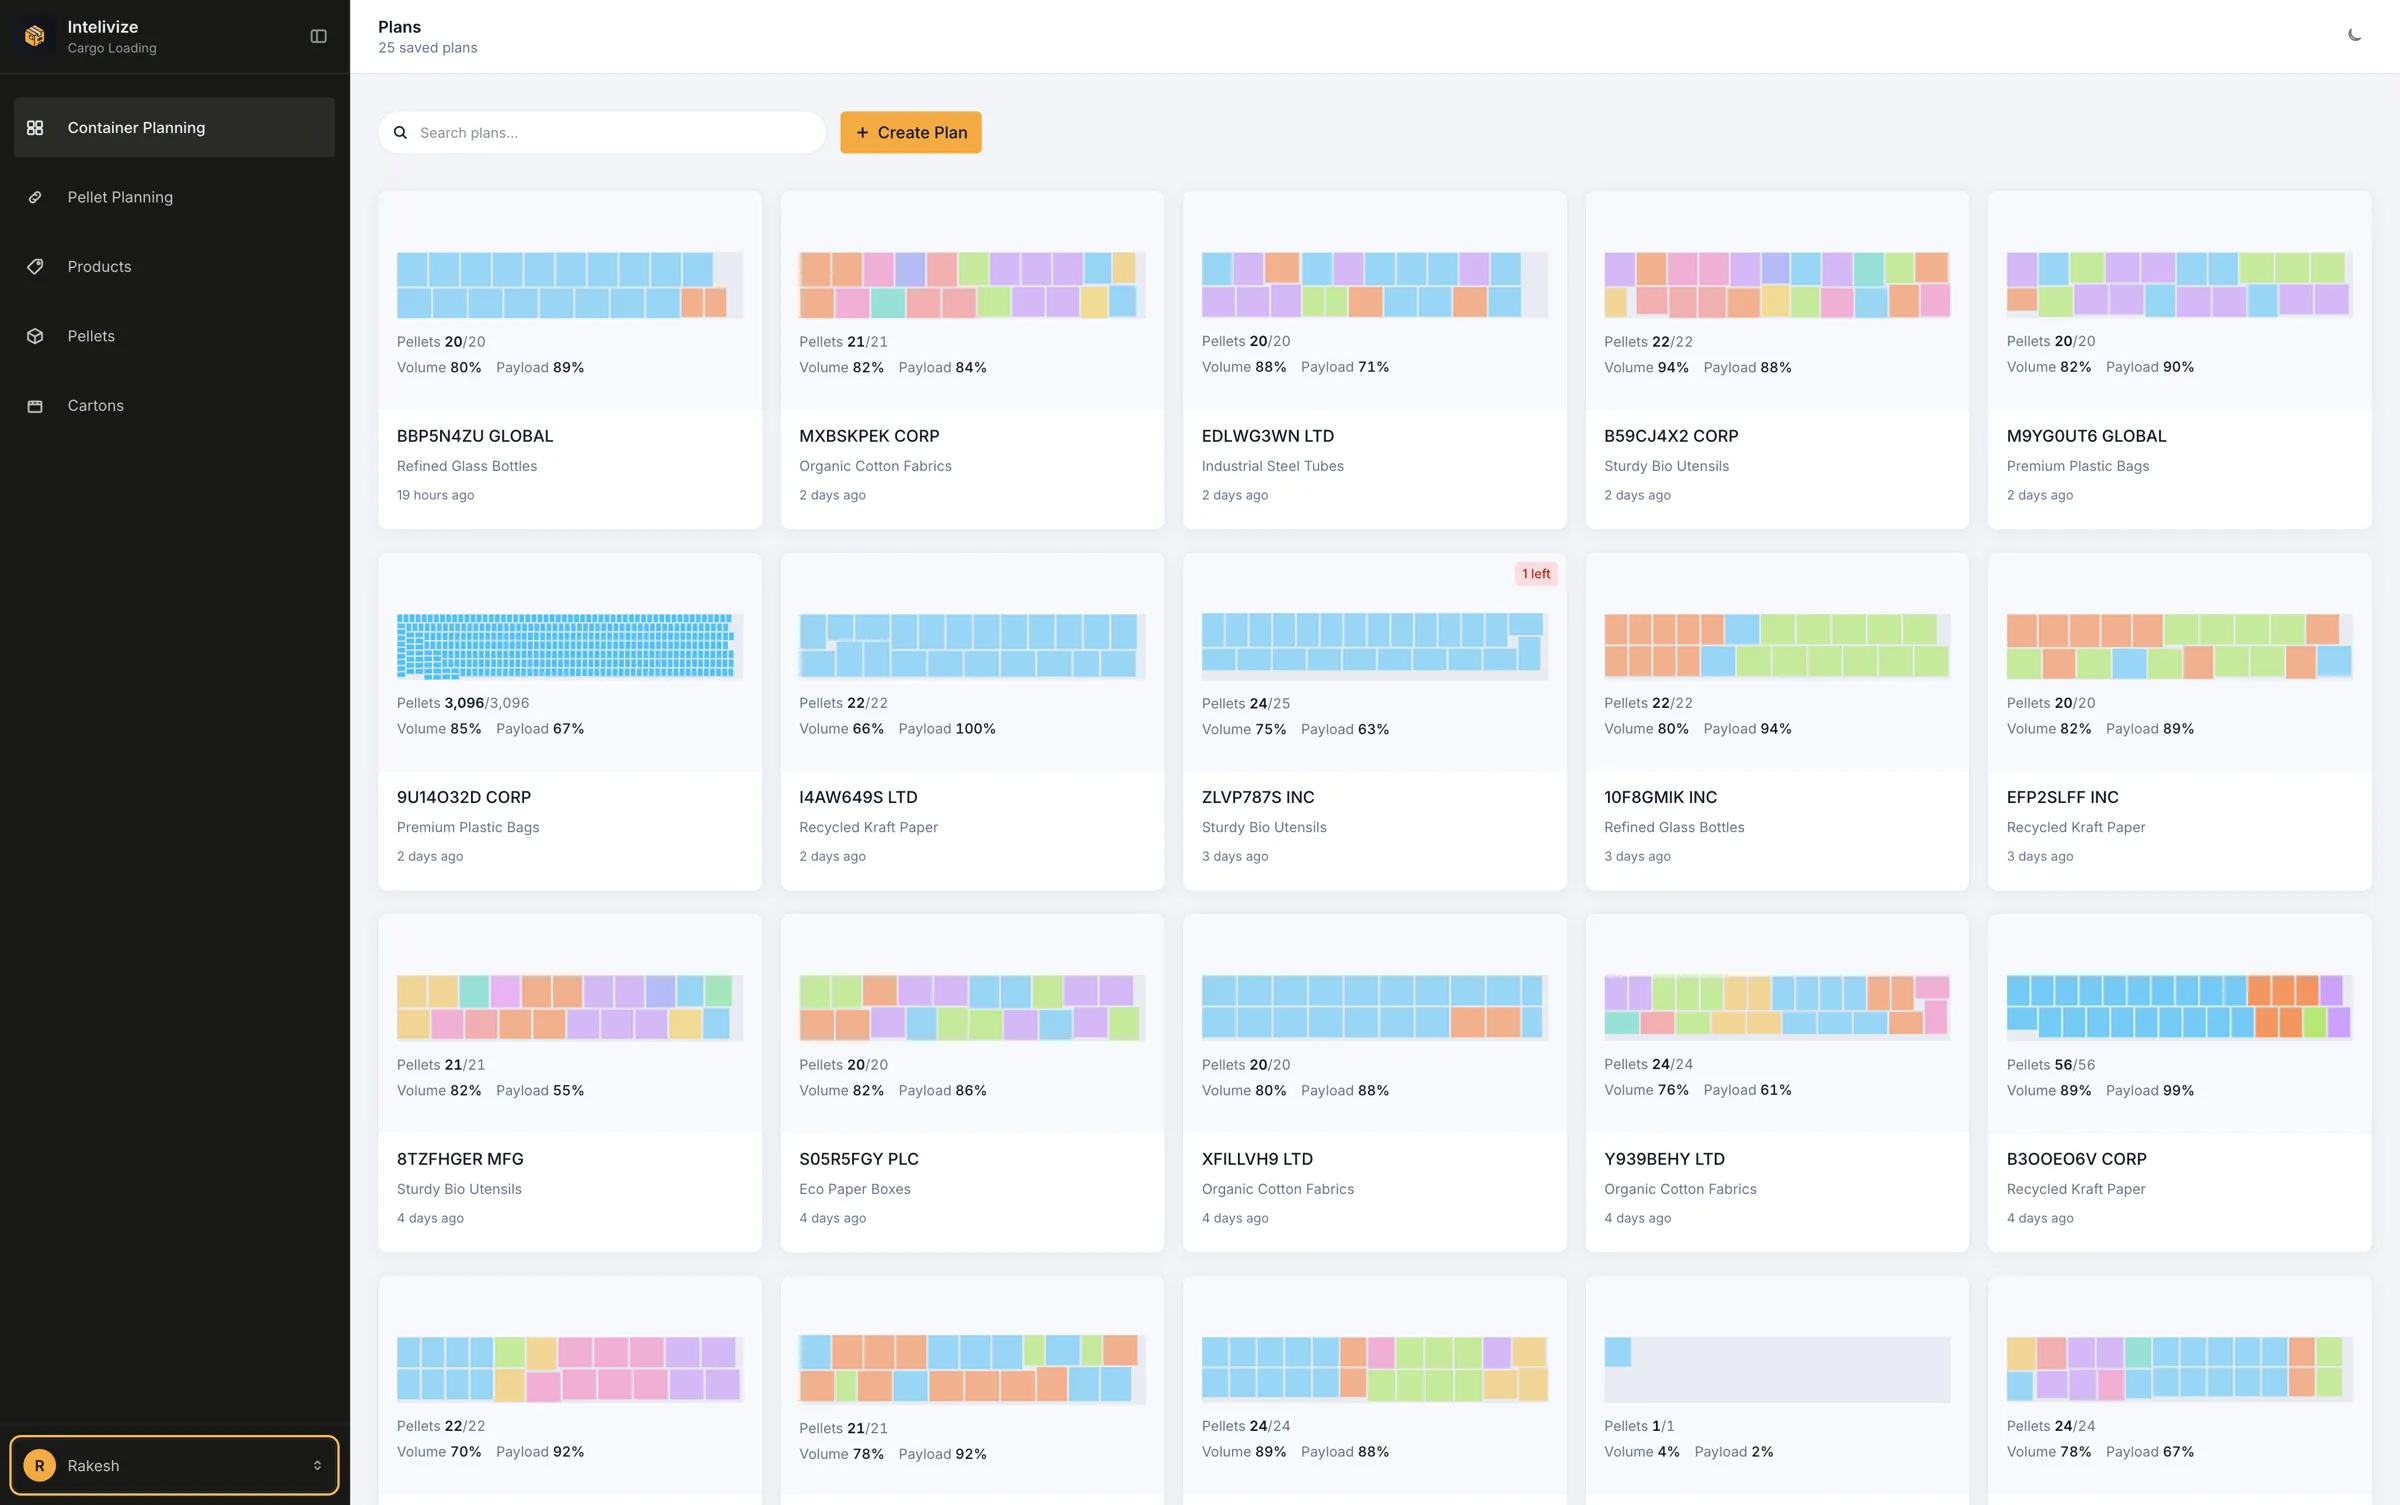2400x1505 pixels.
Task: Go to the Pellets section
Action: 174,336
